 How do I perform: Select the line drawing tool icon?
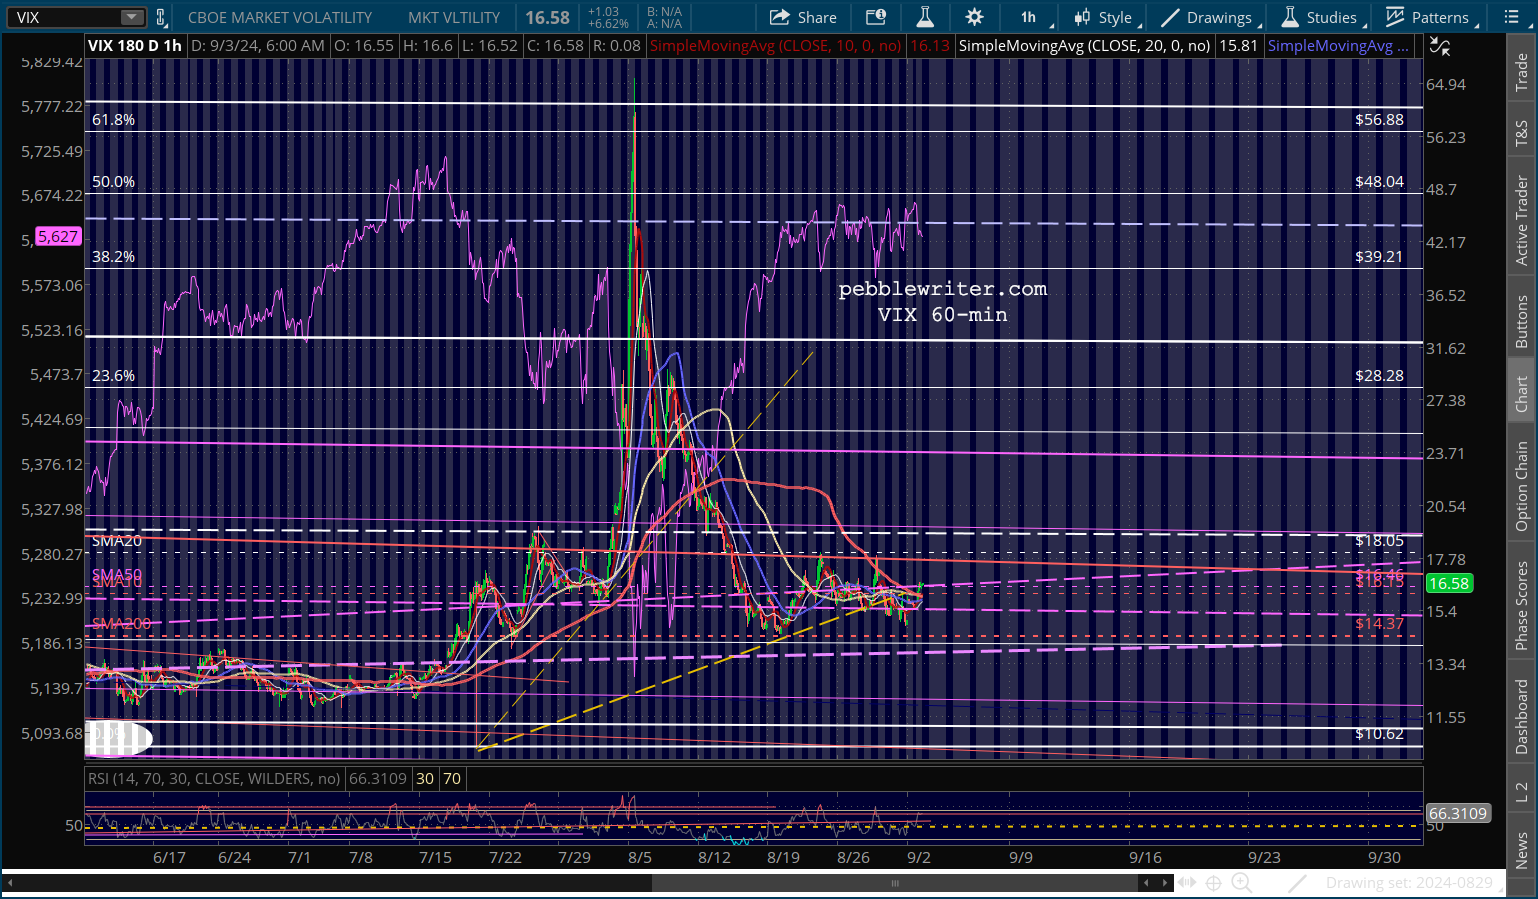pos(1297,882)
